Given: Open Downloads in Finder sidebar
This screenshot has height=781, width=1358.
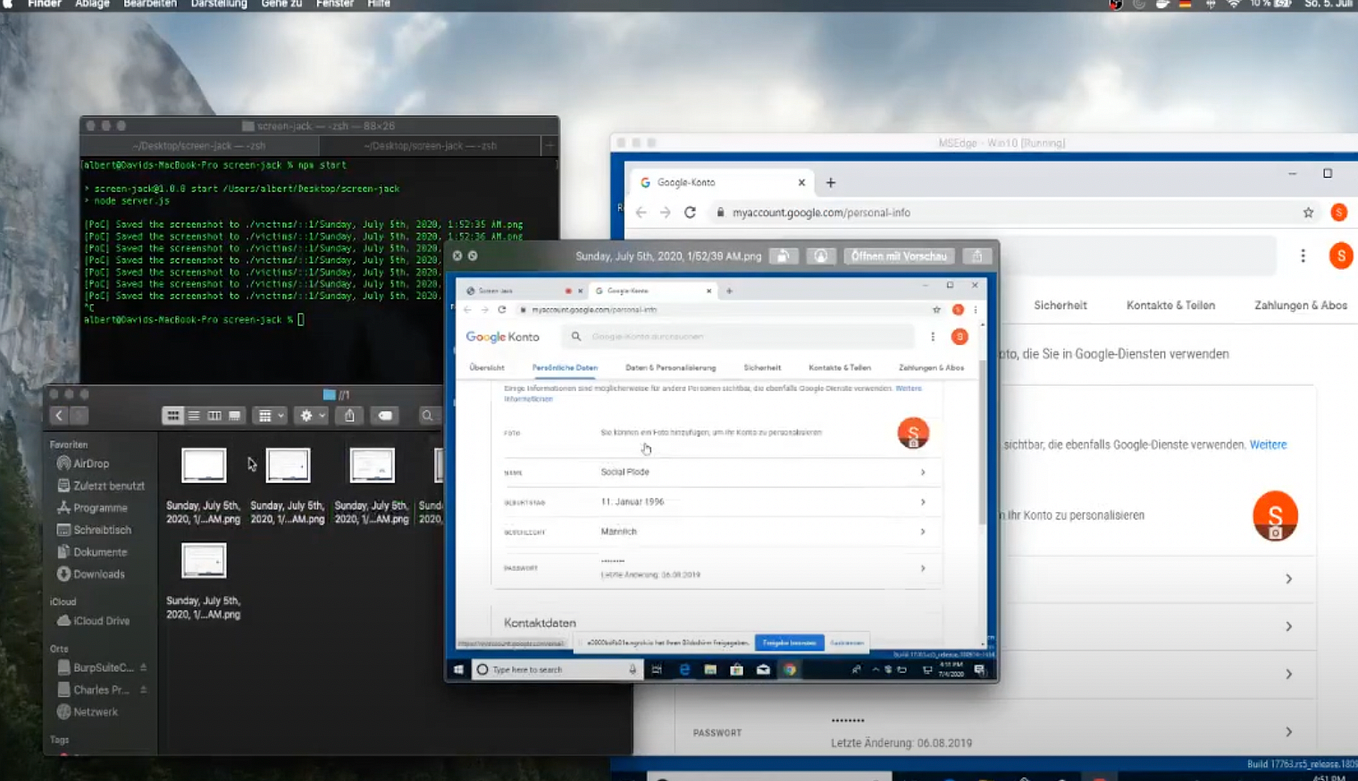Looking at the screenshot, I should click(x=91, y=574).
